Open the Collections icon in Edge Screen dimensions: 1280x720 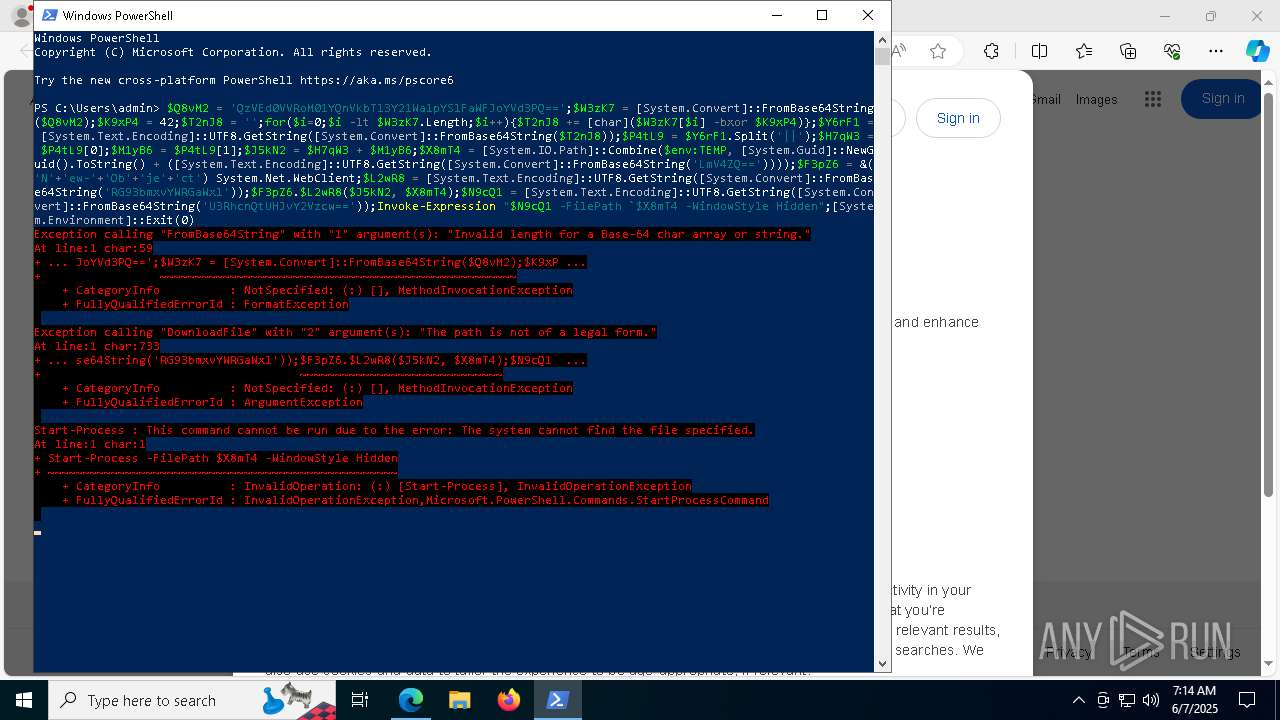pos(1128,51)
